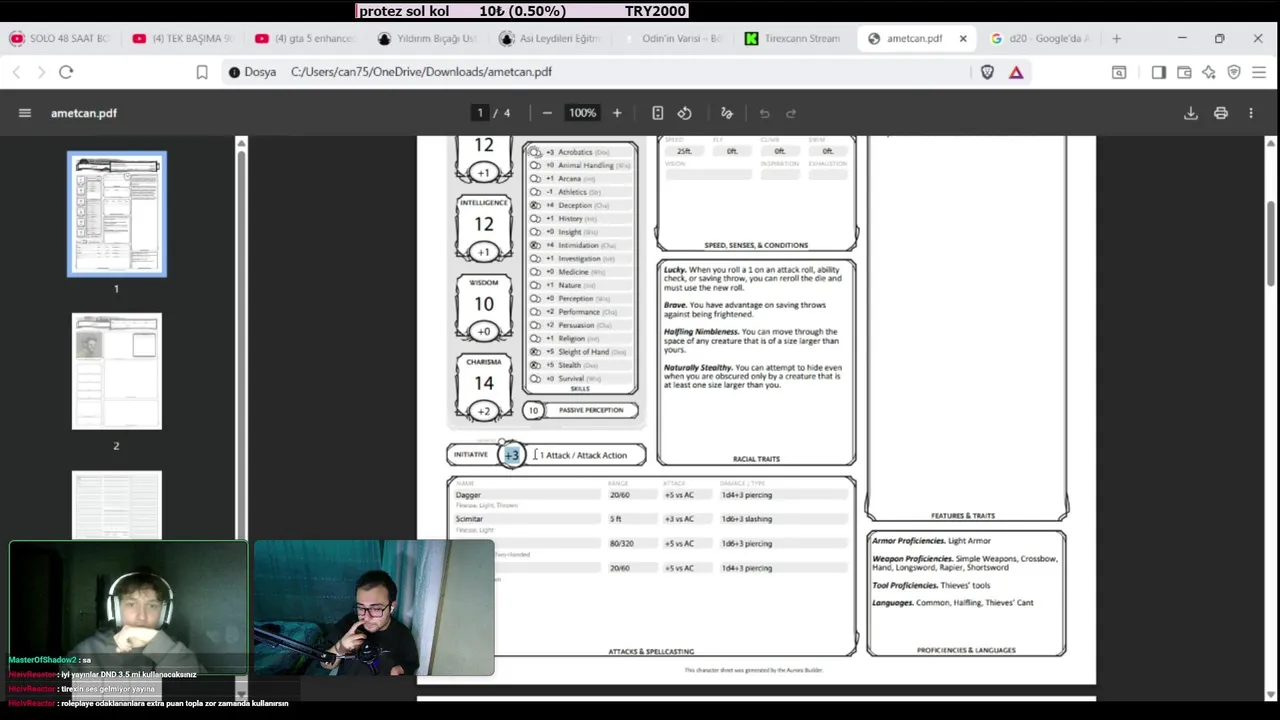Open the PDF more actions menu
This screenshot has width=1280, height=720.
pyautogui.click(x=1251, y=113)
